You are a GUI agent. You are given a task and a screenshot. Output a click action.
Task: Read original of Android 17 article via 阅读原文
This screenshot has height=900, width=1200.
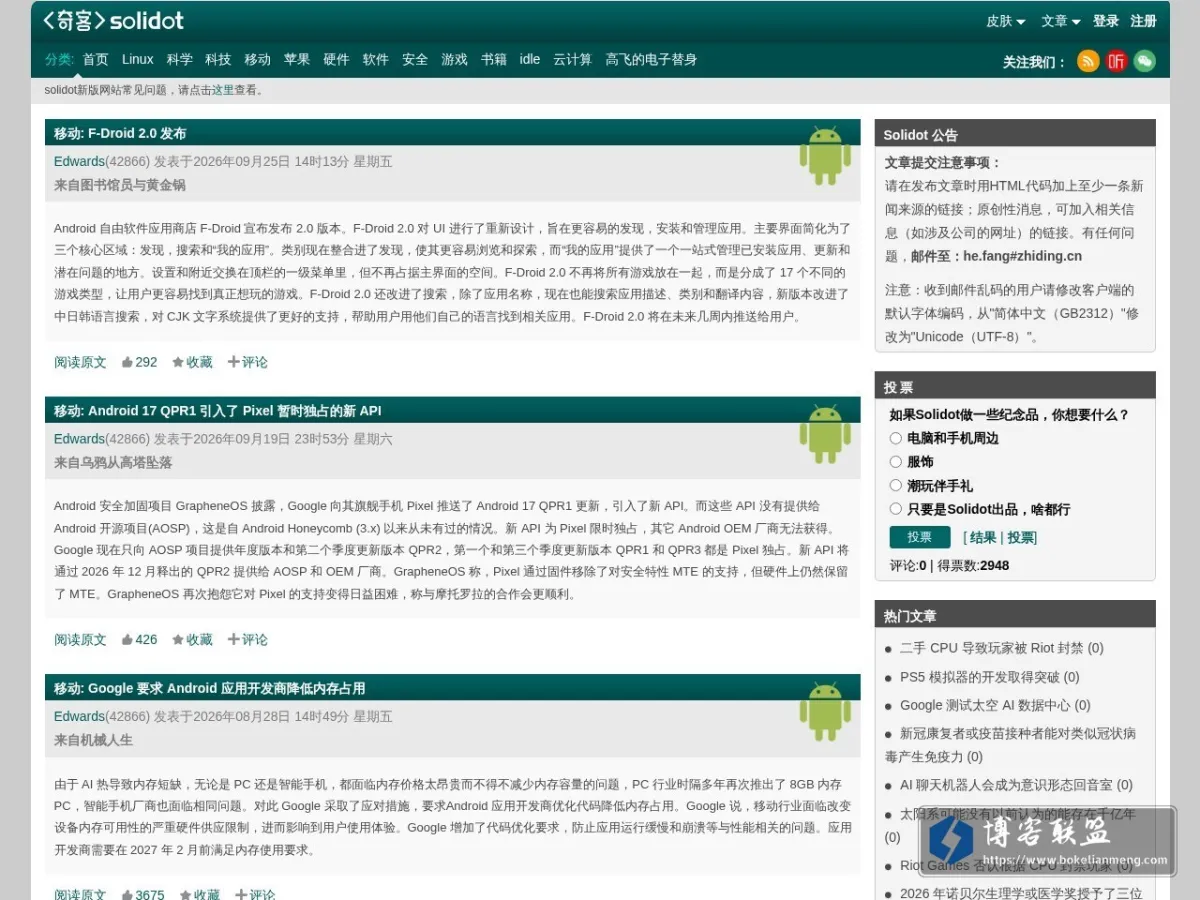coord(80,640)
